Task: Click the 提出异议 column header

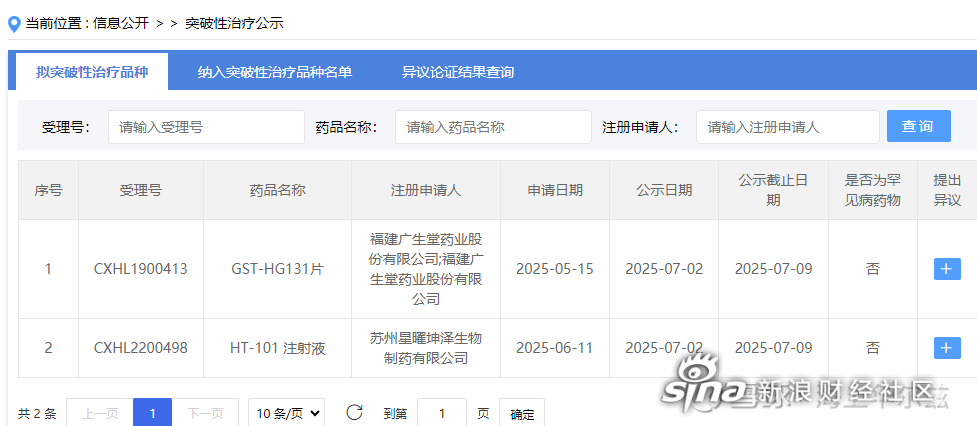Action: [x=947, y=190]
